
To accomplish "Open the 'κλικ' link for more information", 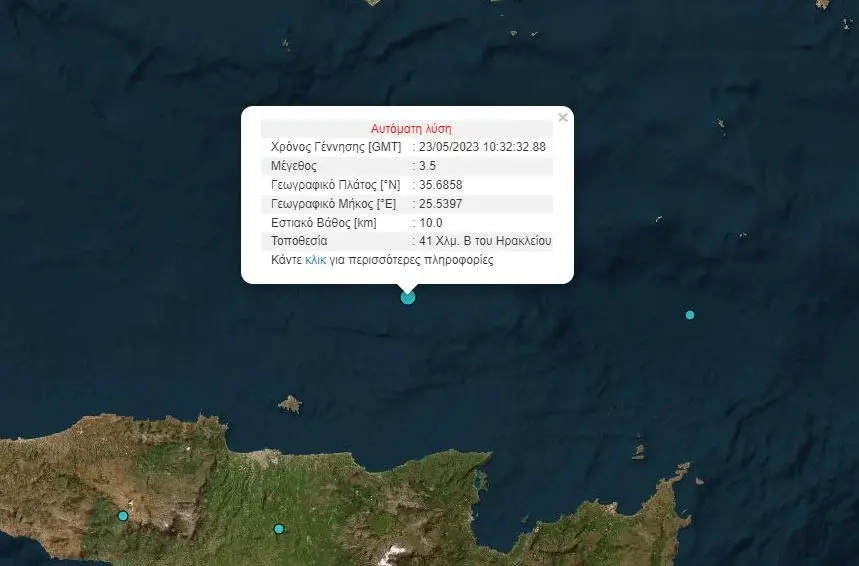I will coord(315,260).
